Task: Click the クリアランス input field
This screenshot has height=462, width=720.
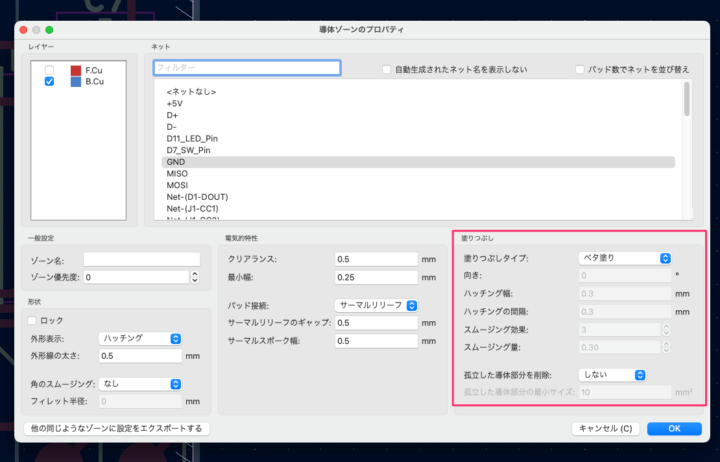Action: (x=375, y=259)
